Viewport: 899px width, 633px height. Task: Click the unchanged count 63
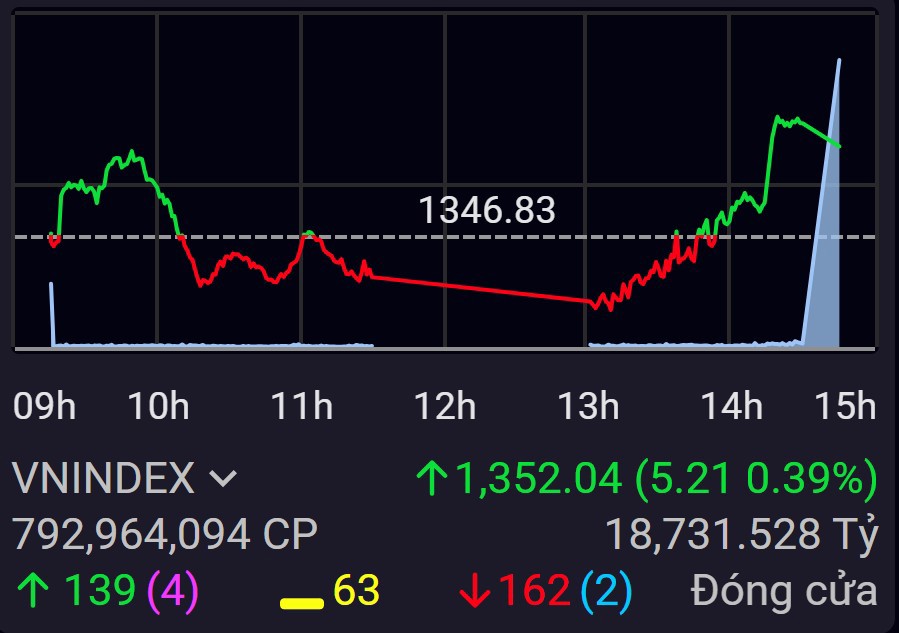click(357, 590)
